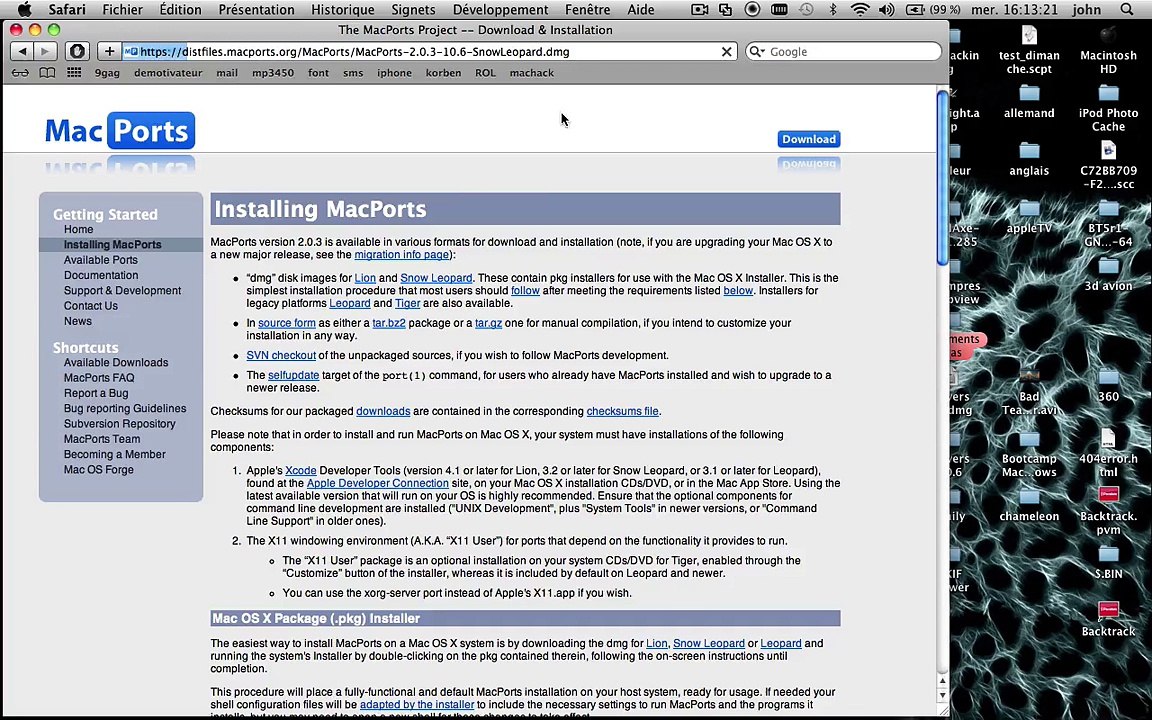The width and height of the screenshot is (1152, 720).
Task: Select chameleon folder on desktop
Action: pos(1029,504)
